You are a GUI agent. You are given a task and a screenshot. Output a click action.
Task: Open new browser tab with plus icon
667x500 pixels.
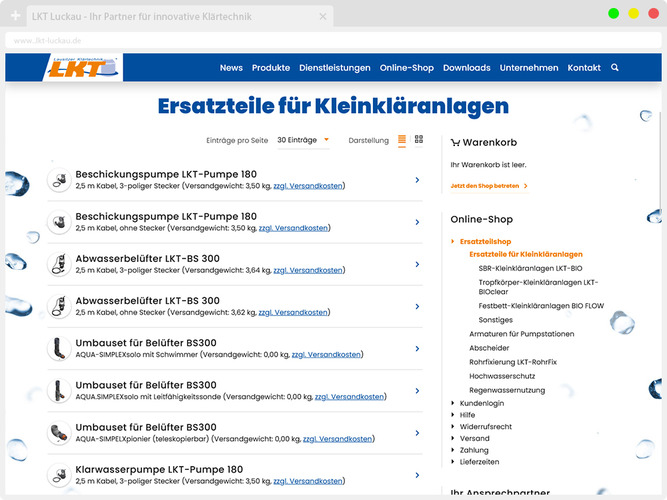(16, 17)
